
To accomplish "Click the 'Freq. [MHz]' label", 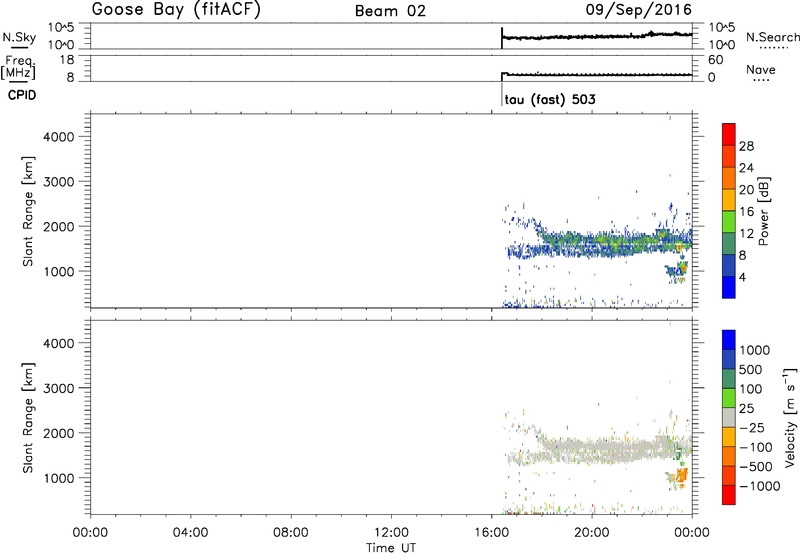I will (19, 67).
